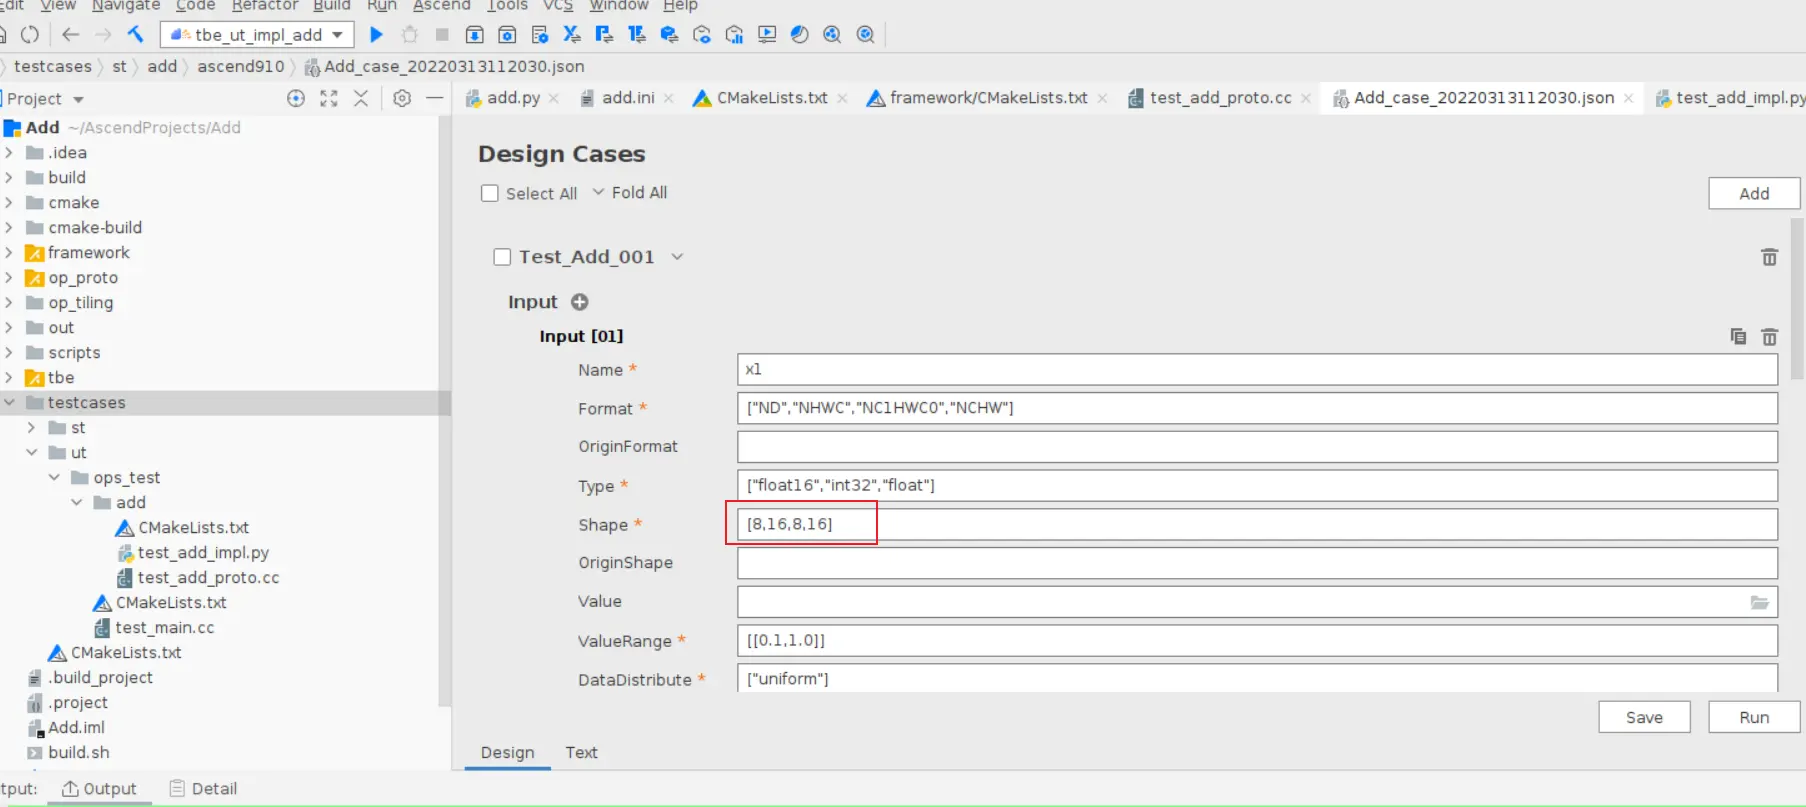This screenshot has width=1806, height=807.
Task: Run the tbe_ut_impl_add configuration
Action: (376, 35)
